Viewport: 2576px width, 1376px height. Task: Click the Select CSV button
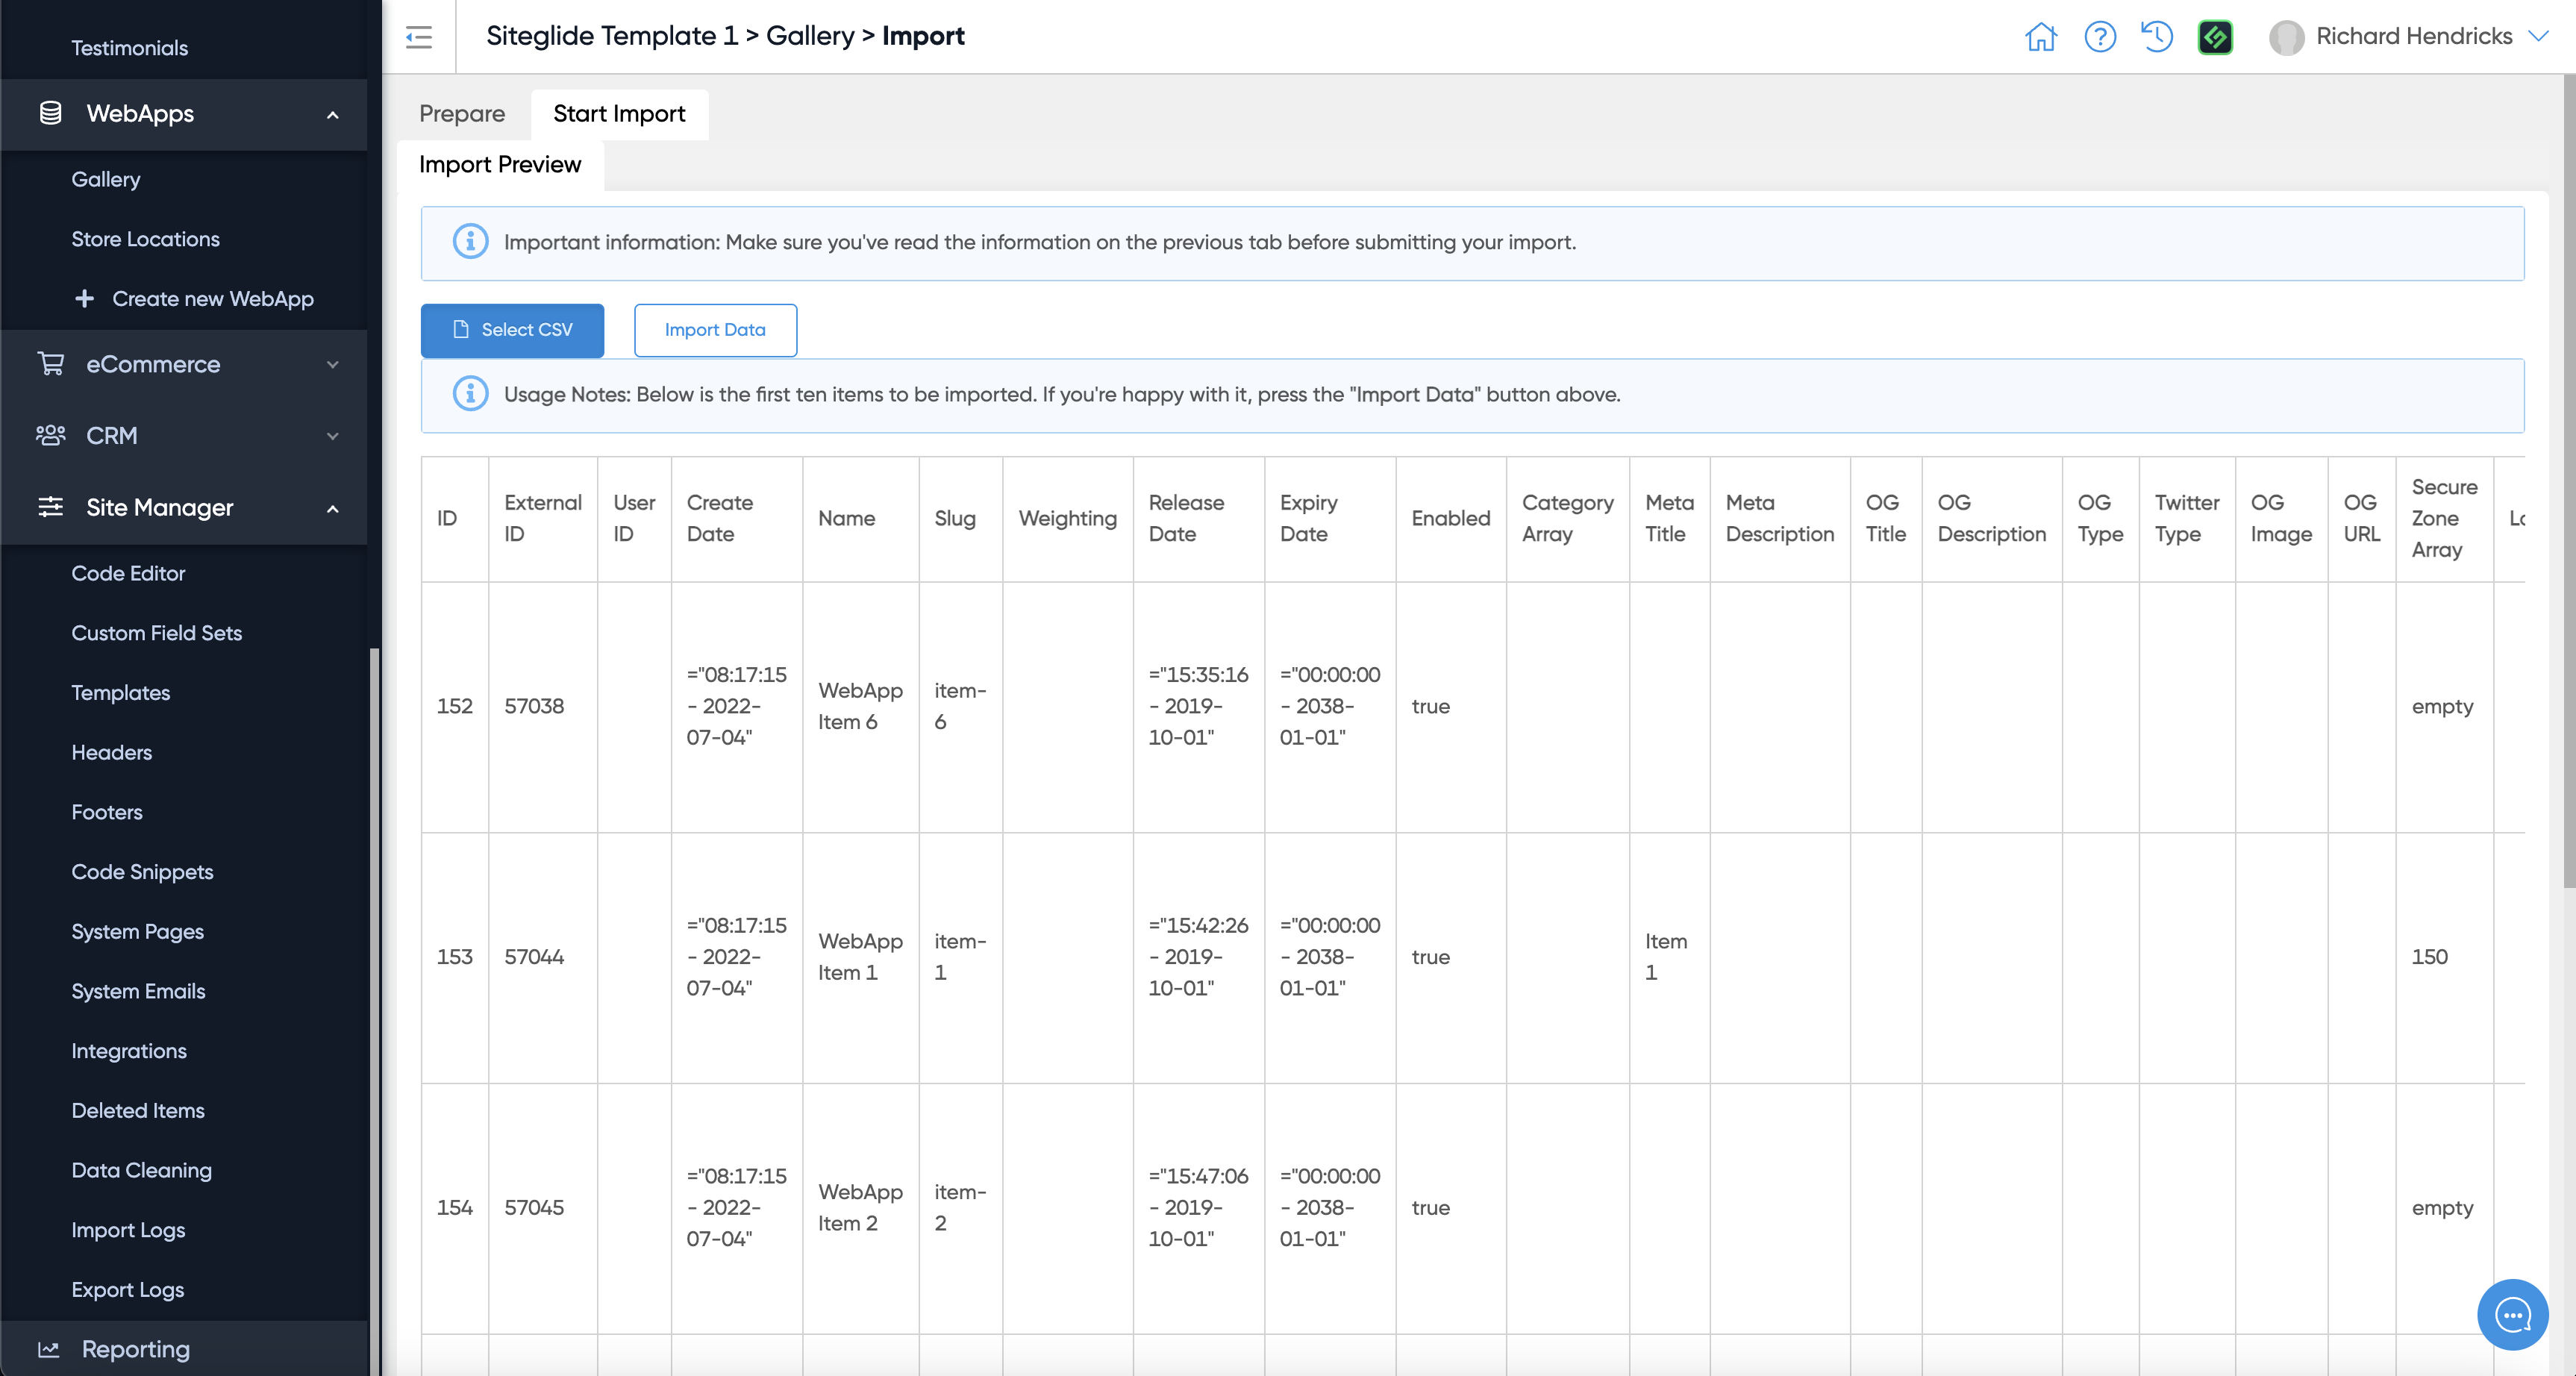512,330
